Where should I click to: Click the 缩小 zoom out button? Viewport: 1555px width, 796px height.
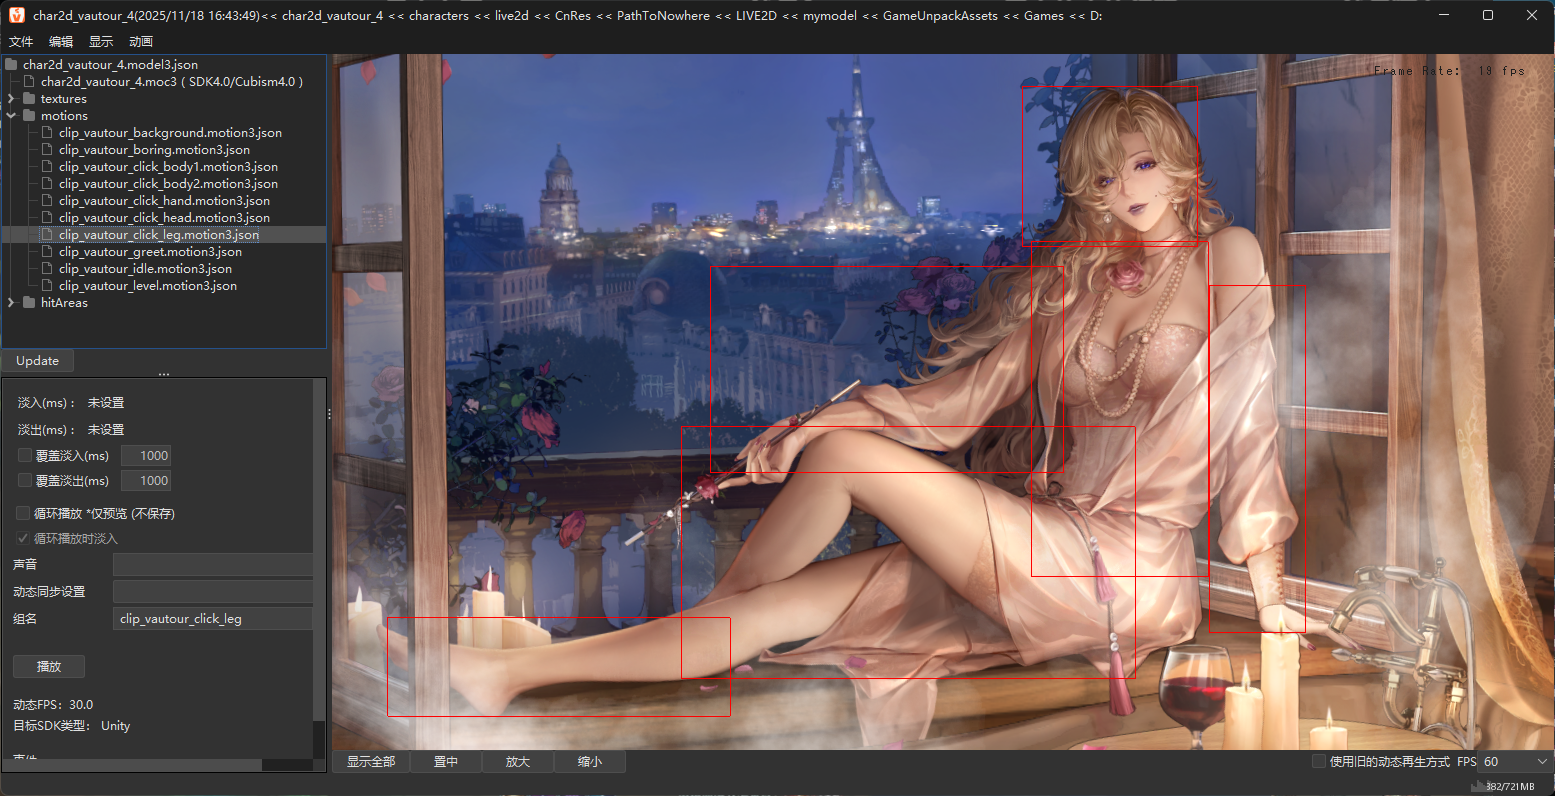point(590,762)
